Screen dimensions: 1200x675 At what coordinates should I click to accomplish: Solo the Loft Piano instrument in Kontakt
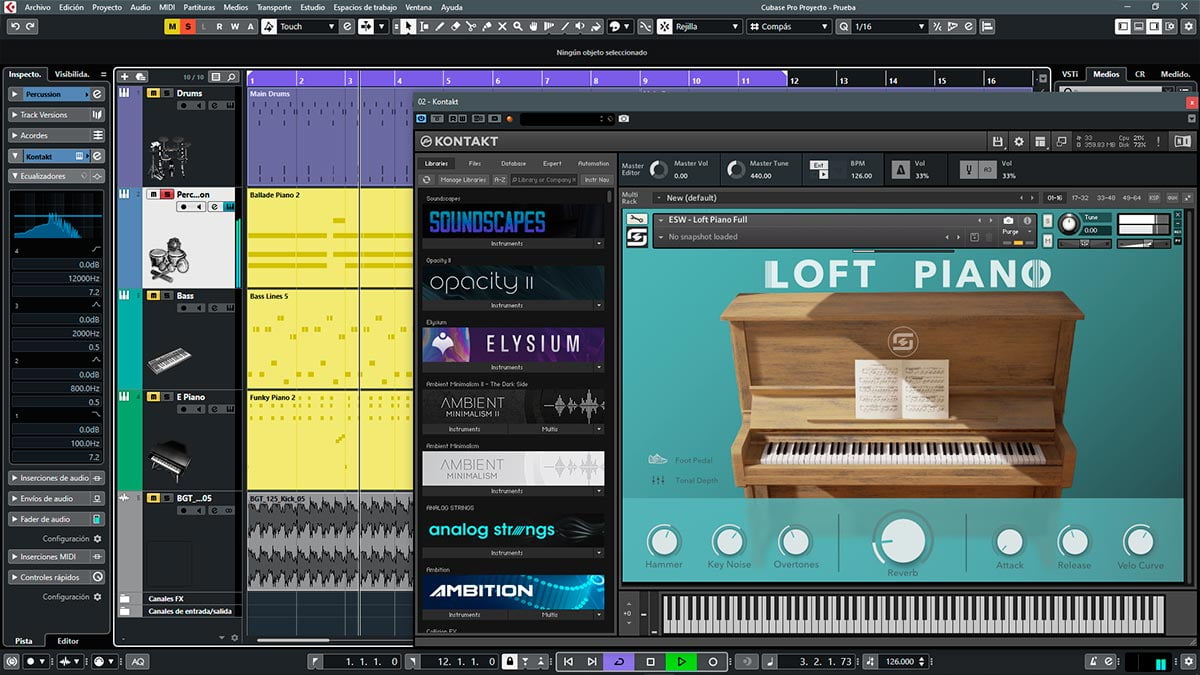point(1047,220)
